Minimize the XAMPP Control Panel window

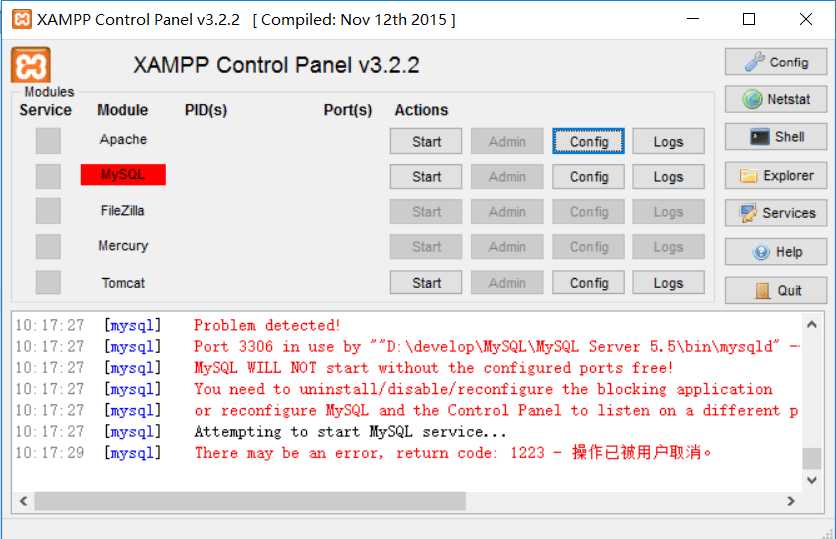[x=693, y=19]
